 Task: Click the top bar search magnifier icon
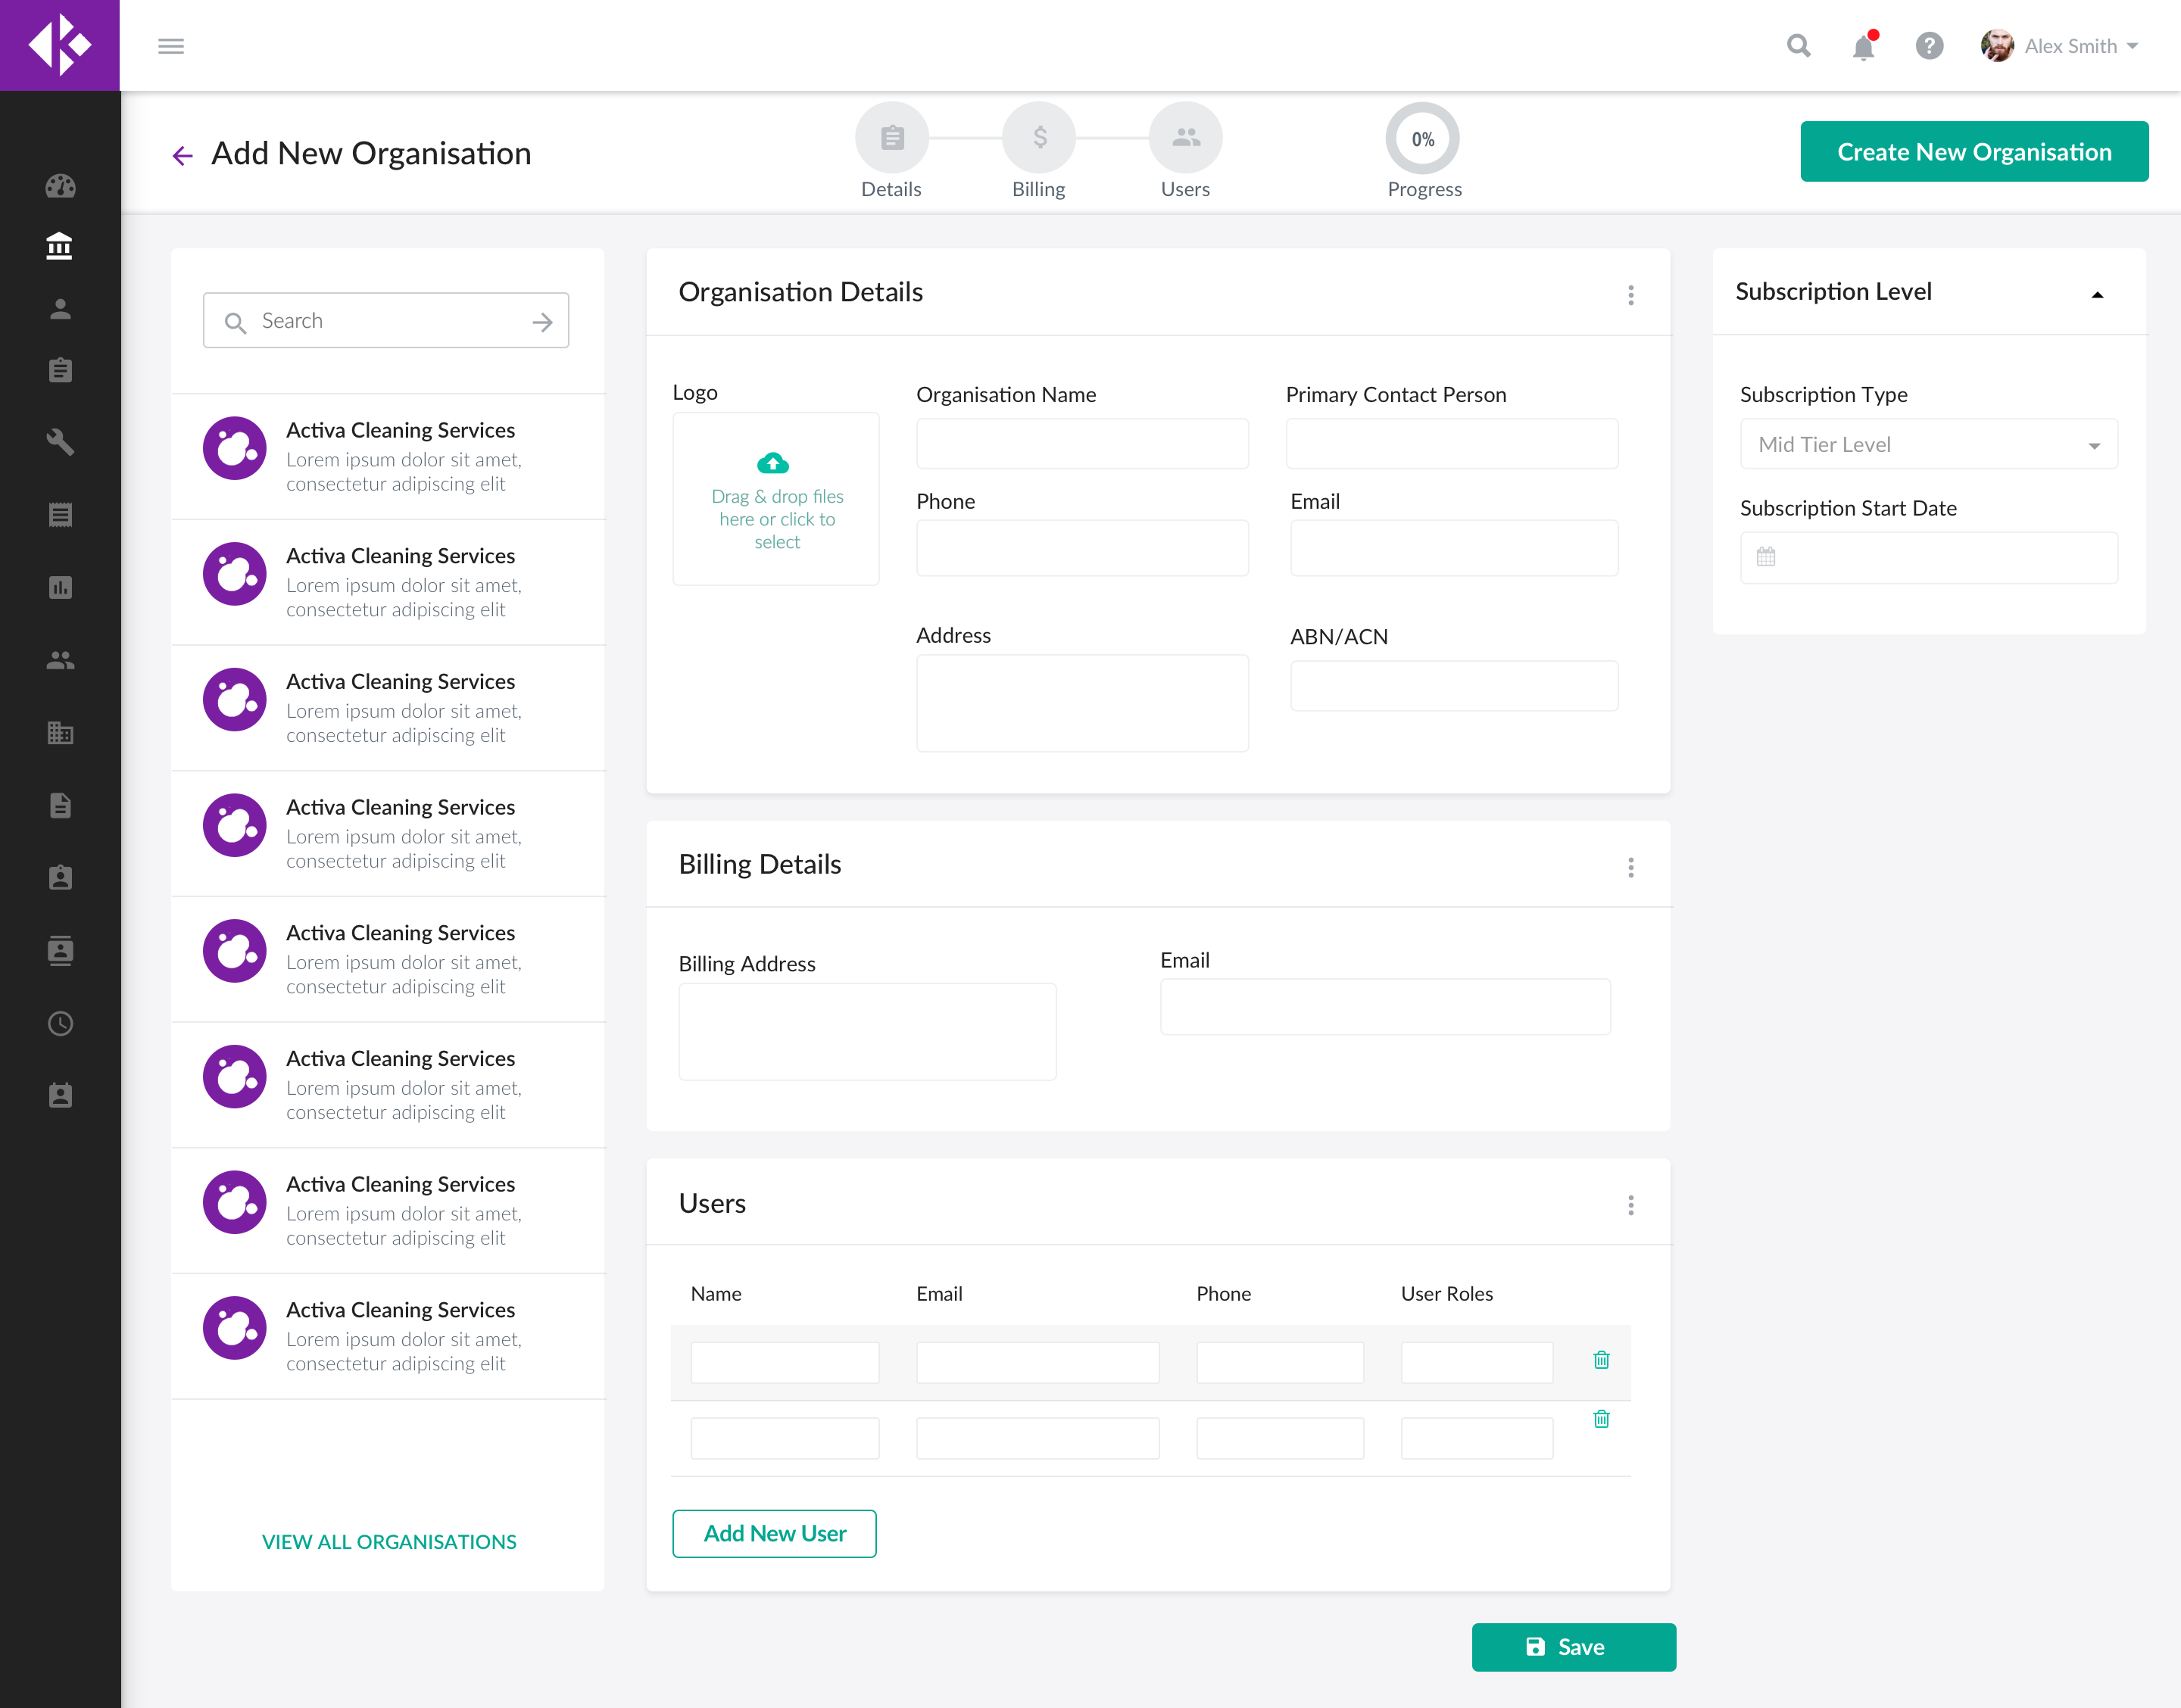click(x=1798, y=46)
